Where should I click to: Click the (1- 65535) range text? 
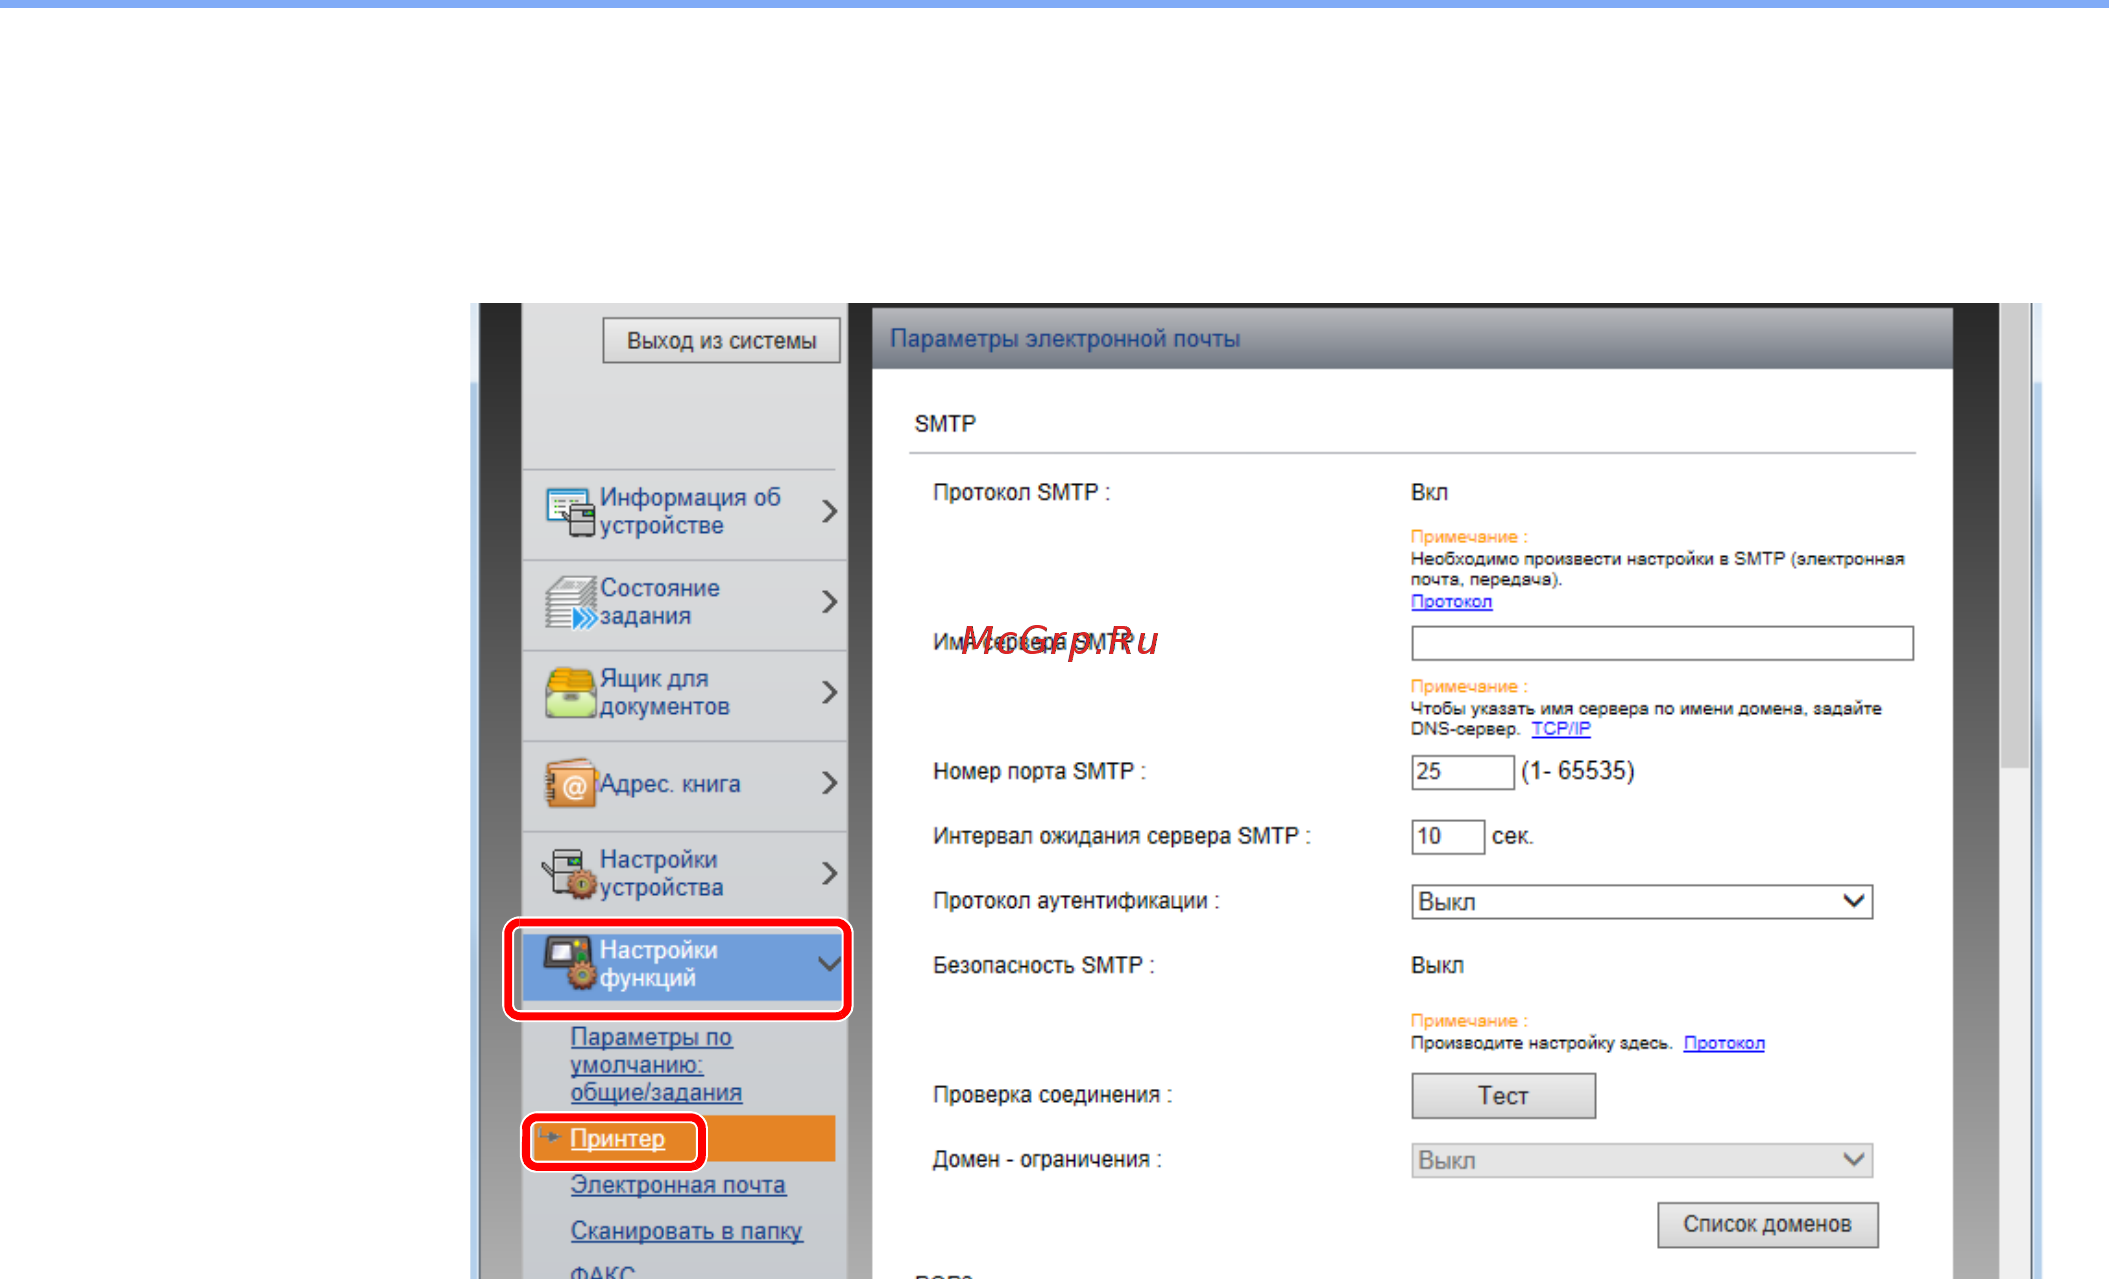click(1577, 771)
